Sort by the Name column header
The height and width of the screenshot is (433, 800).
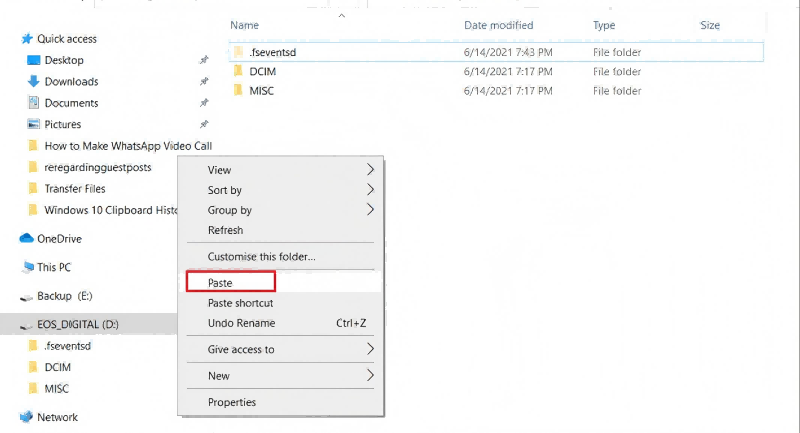pos(244,25)
